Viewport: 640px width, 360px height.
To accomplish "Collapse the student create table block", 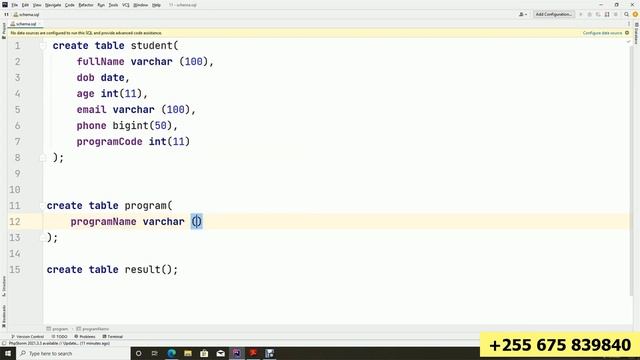I will tap(43, 46).
